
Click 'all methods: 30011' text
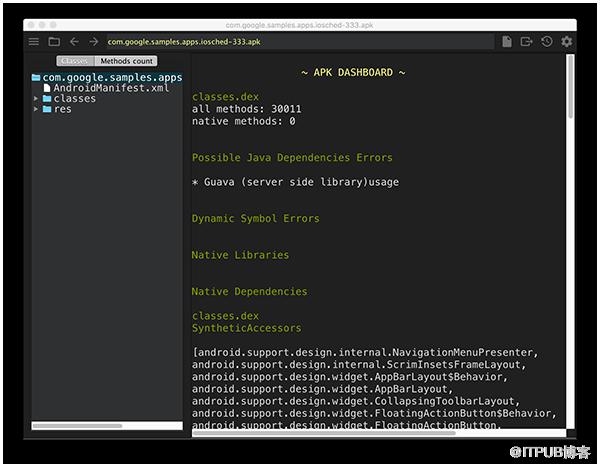pos(247,109)
